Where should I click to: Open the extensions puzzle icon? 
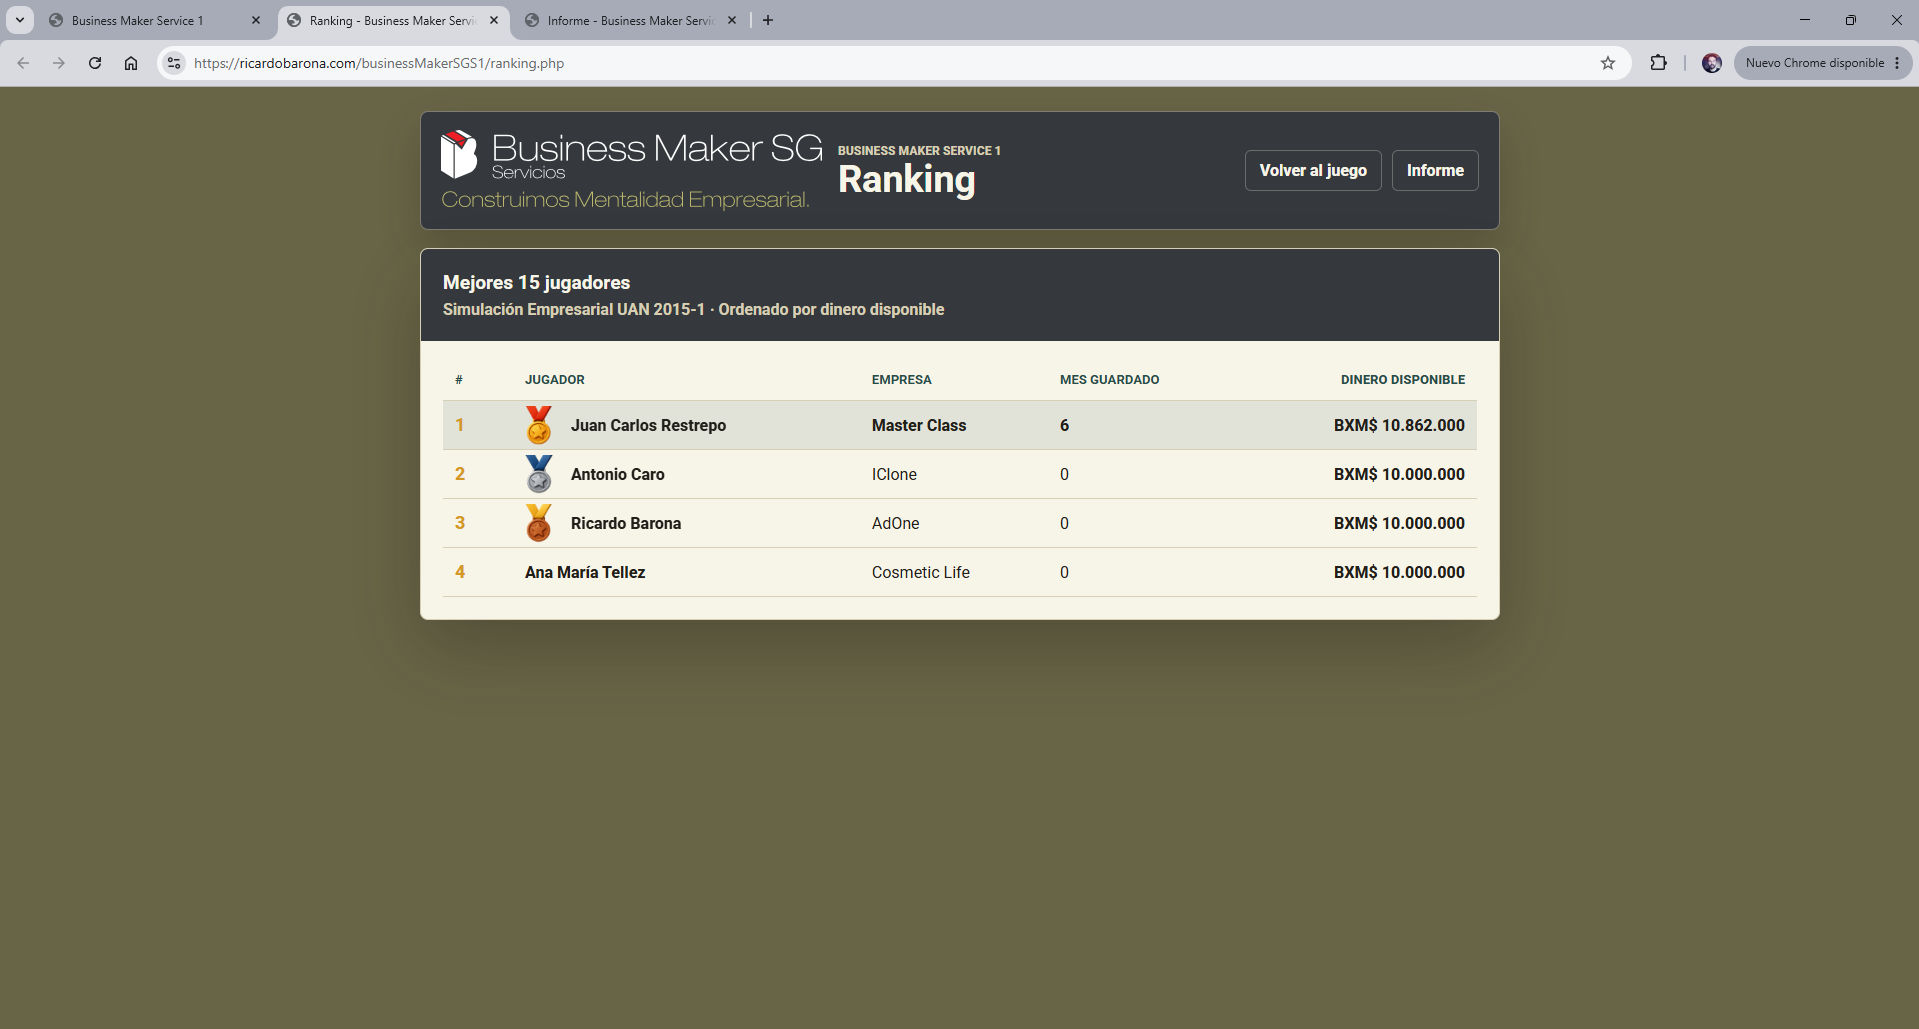pos(1658,63)
